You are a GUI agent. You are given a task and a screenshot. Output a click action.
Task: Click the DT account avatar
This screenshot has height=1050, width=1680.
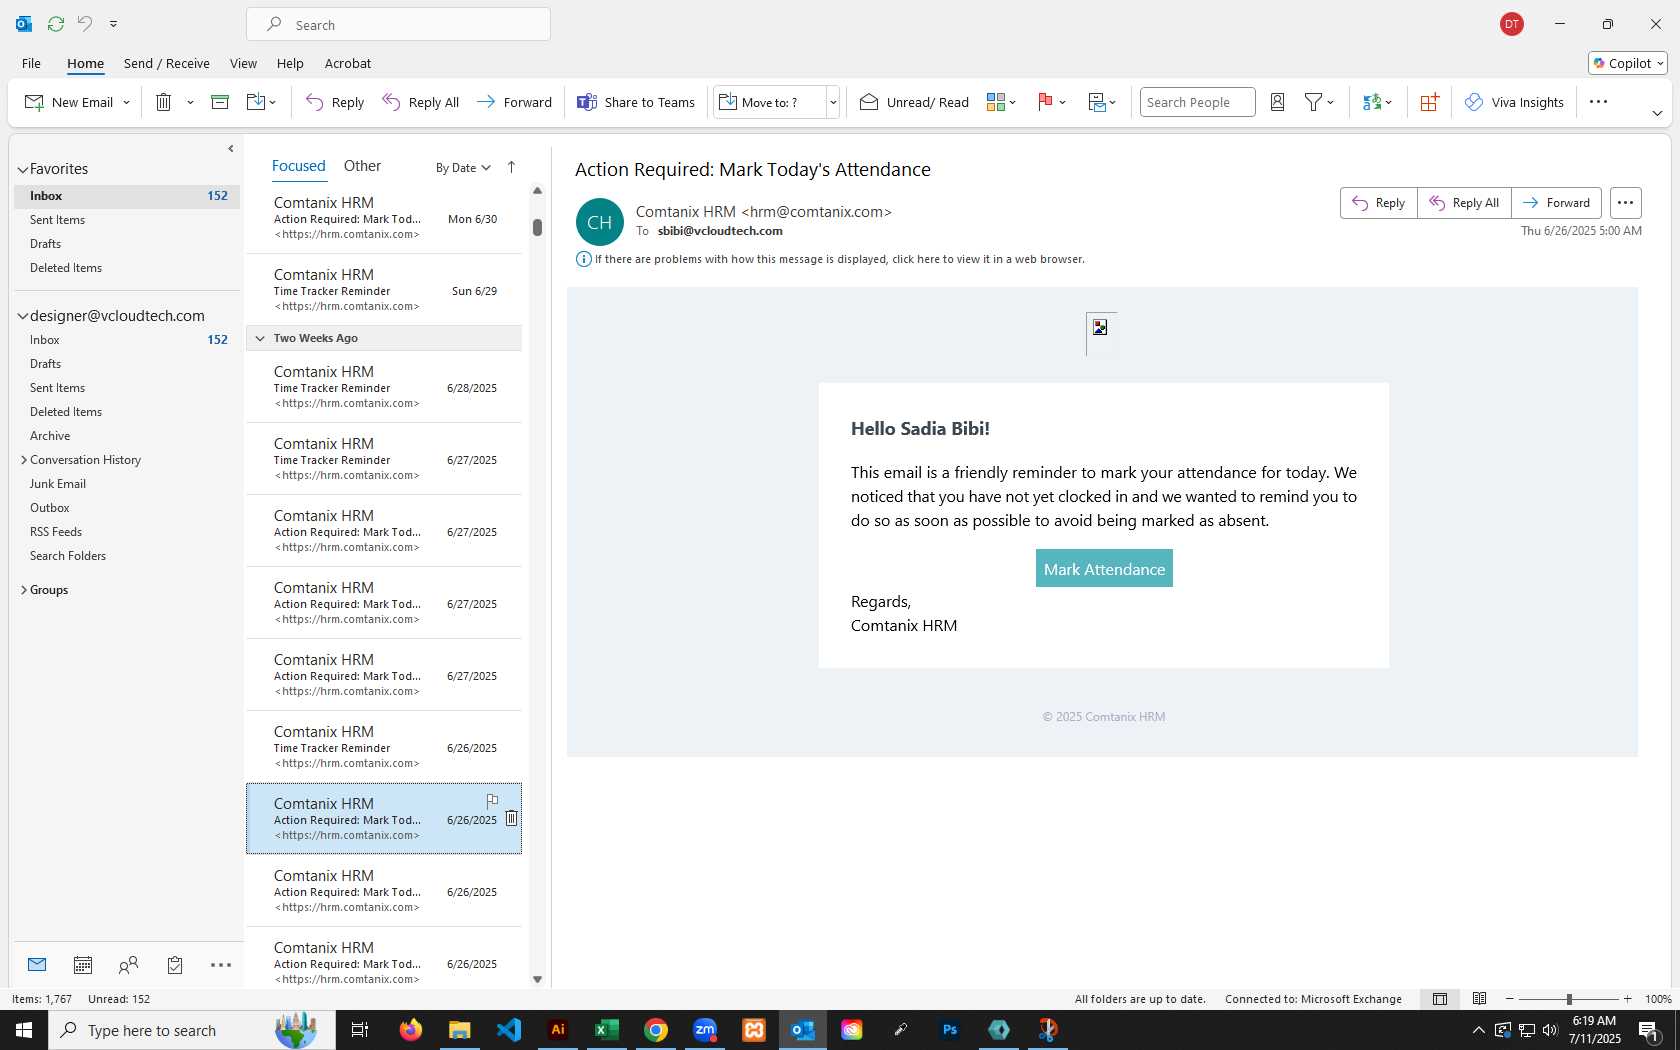[1512, 24]
